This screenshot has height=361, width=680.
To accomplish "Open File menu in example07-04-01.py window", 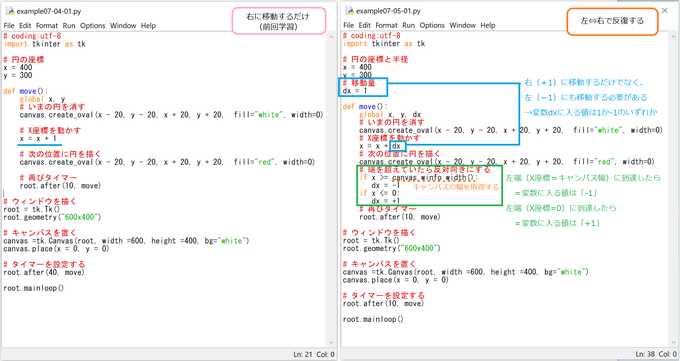I will (9, 26).
